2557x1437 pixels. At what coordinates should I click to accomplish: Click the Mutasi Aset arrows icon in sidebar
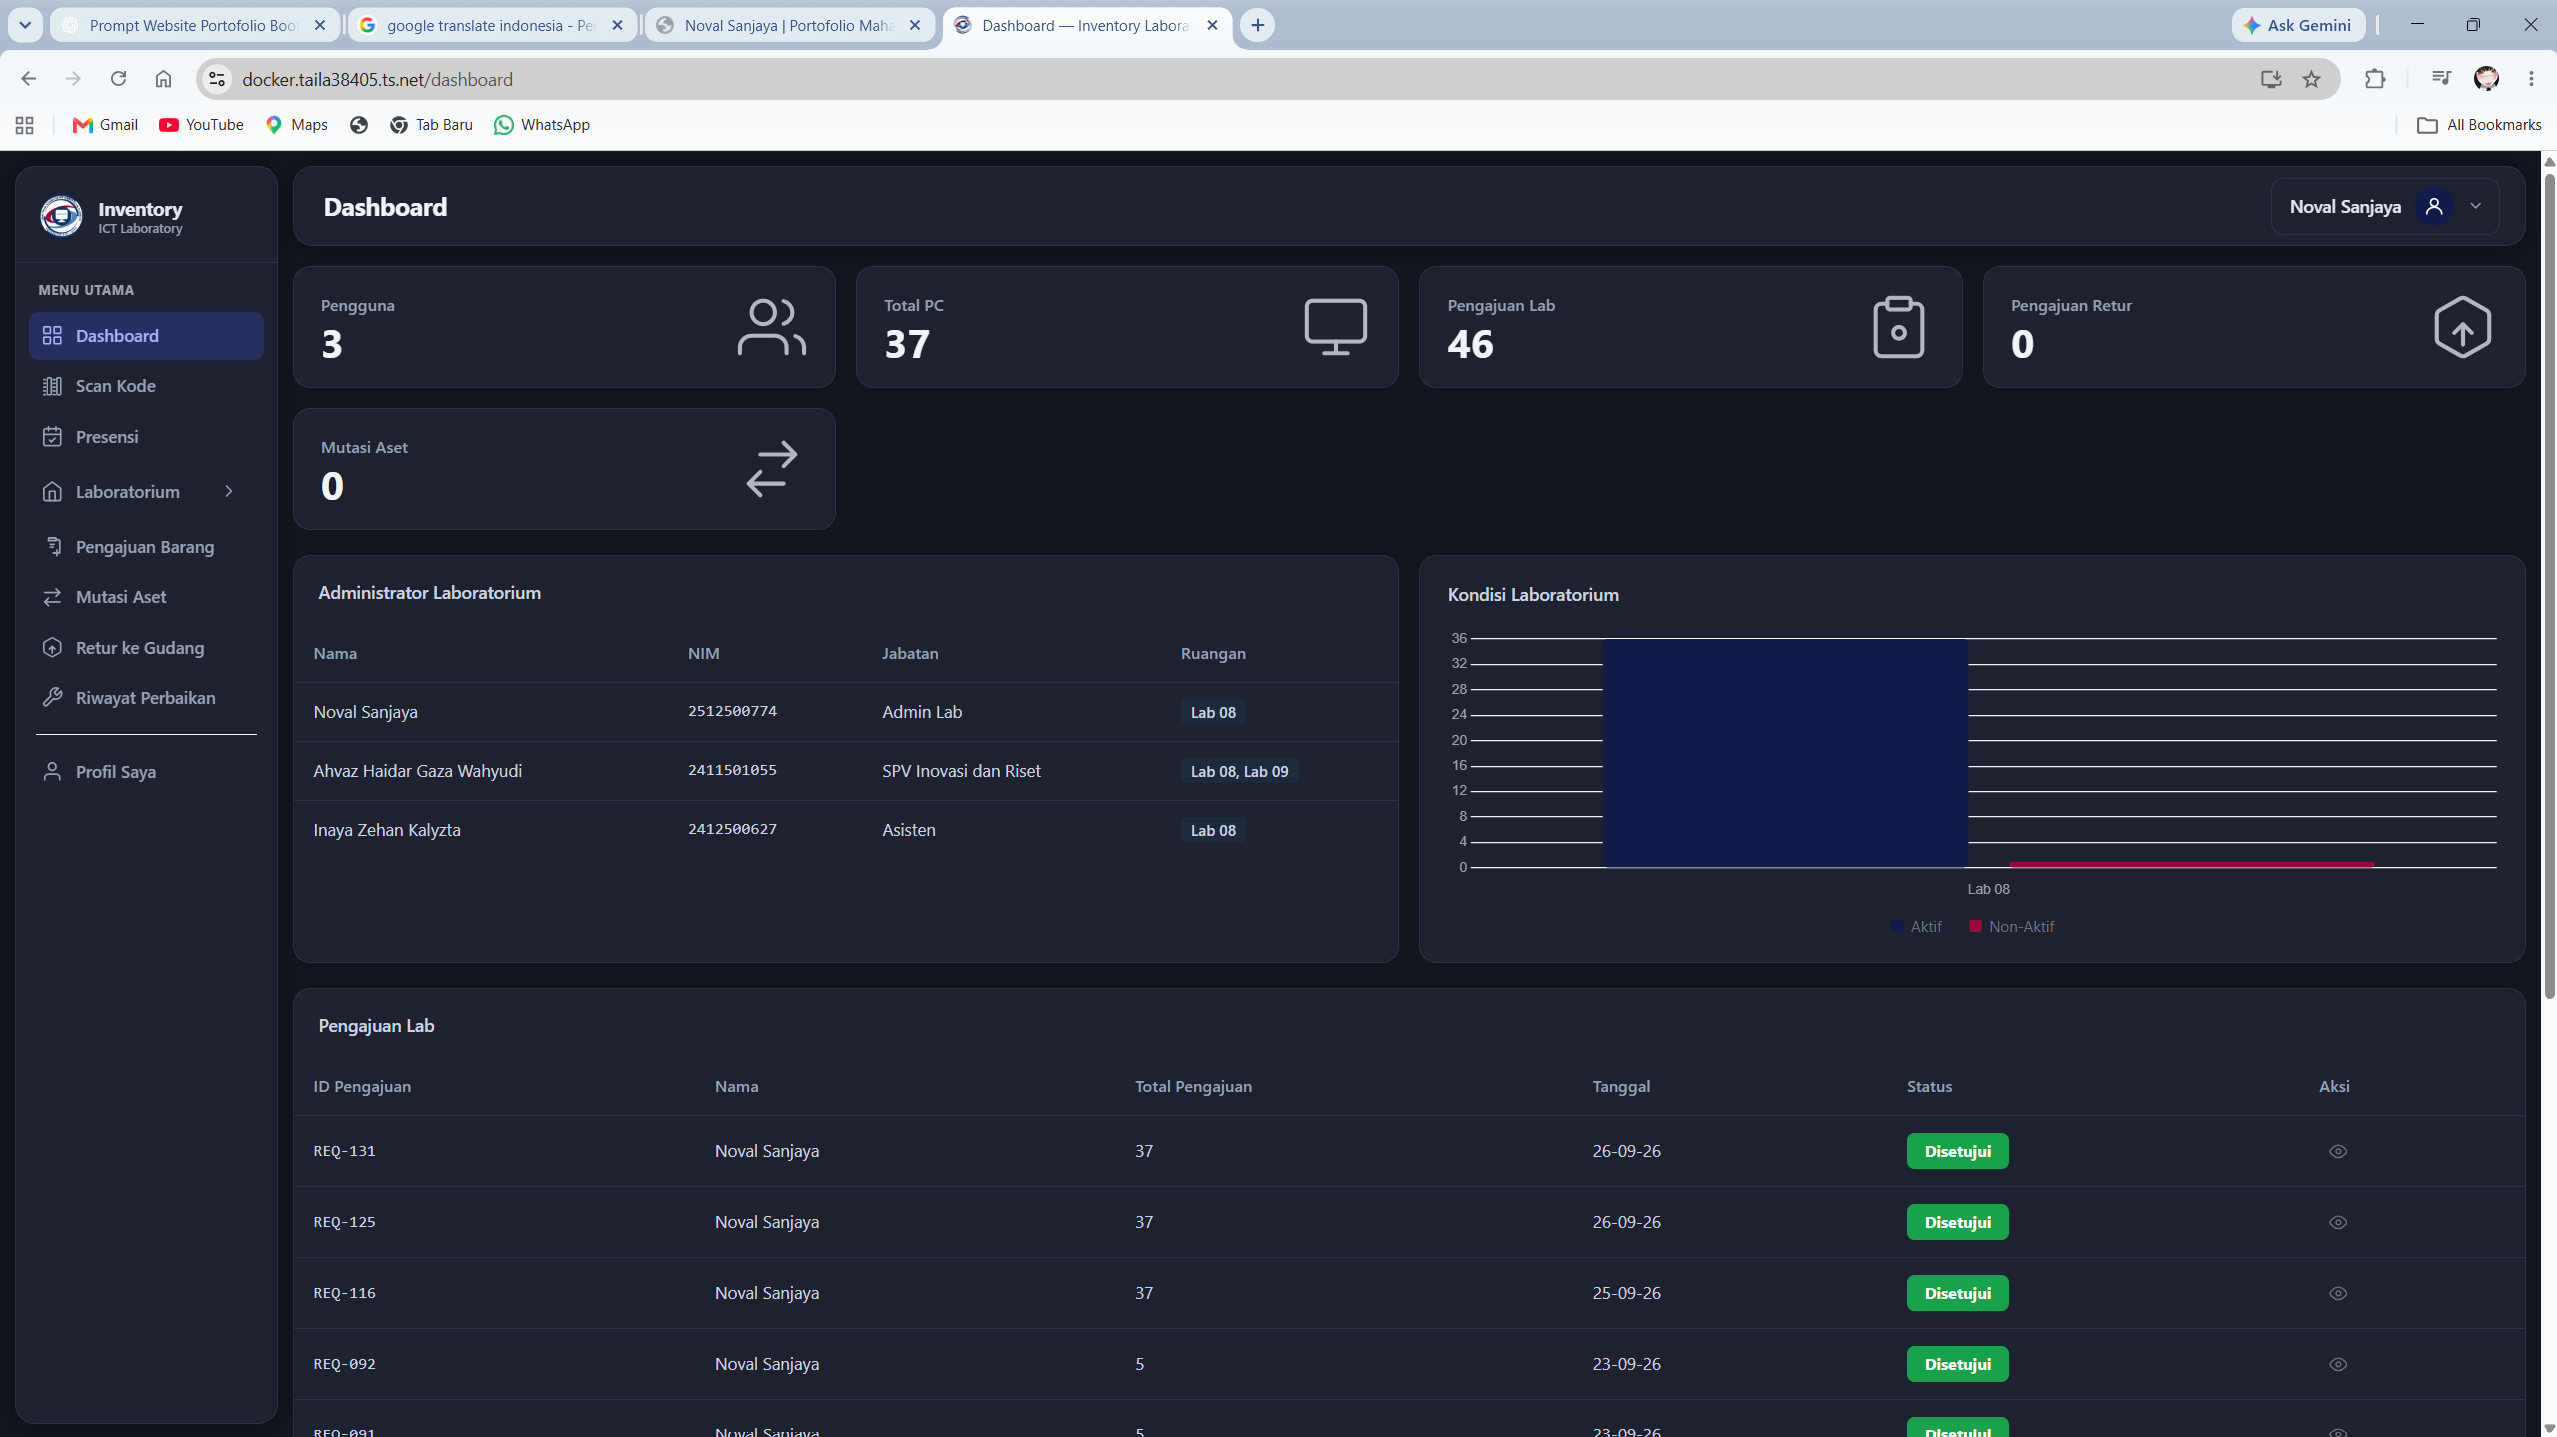pyautogui.click(x=52, y=597)
